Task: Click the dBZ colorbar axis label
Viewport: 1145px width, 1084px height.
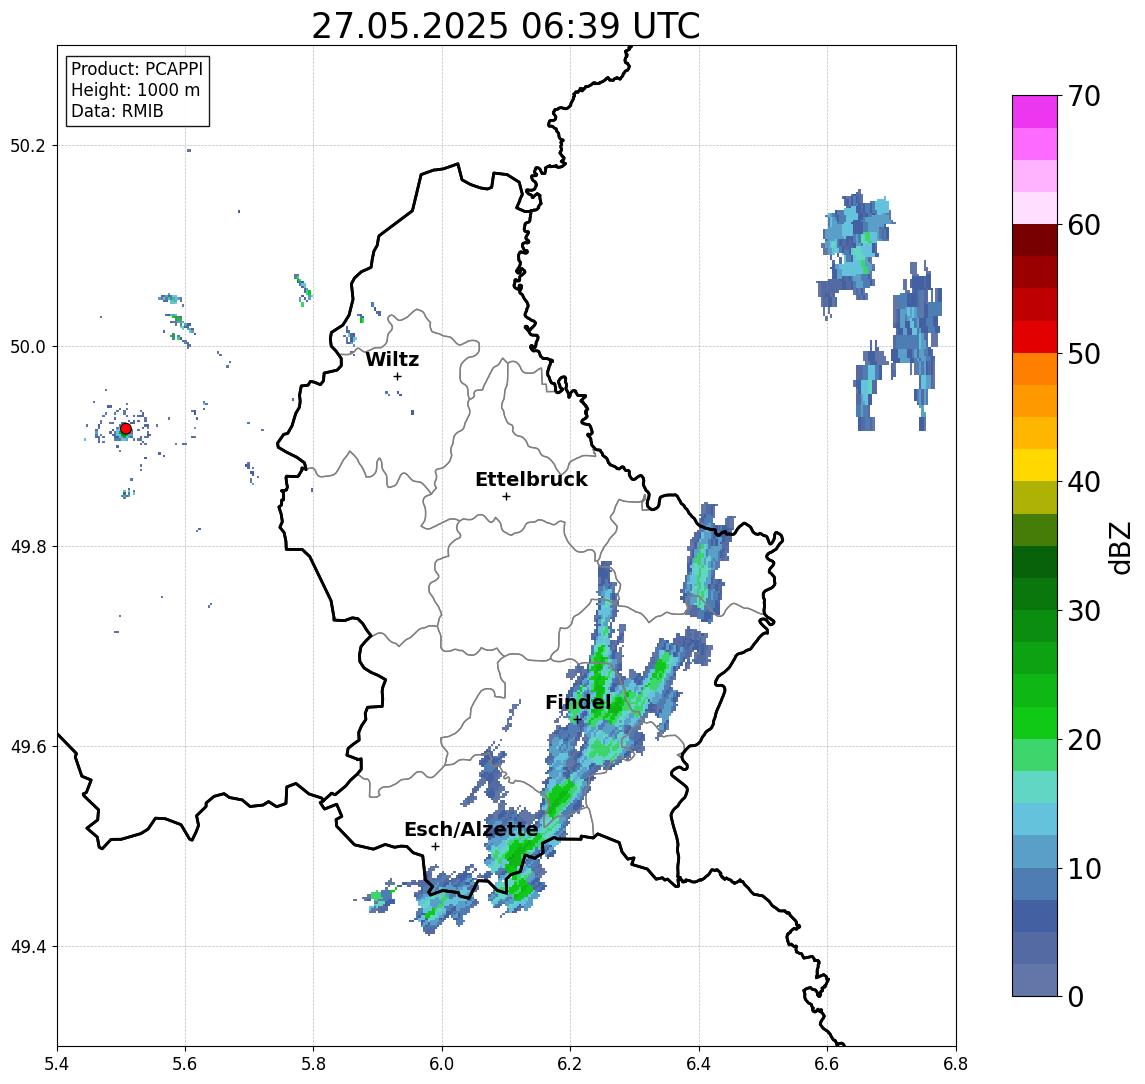Action: pyautogui.click(x=1119, y=547)
